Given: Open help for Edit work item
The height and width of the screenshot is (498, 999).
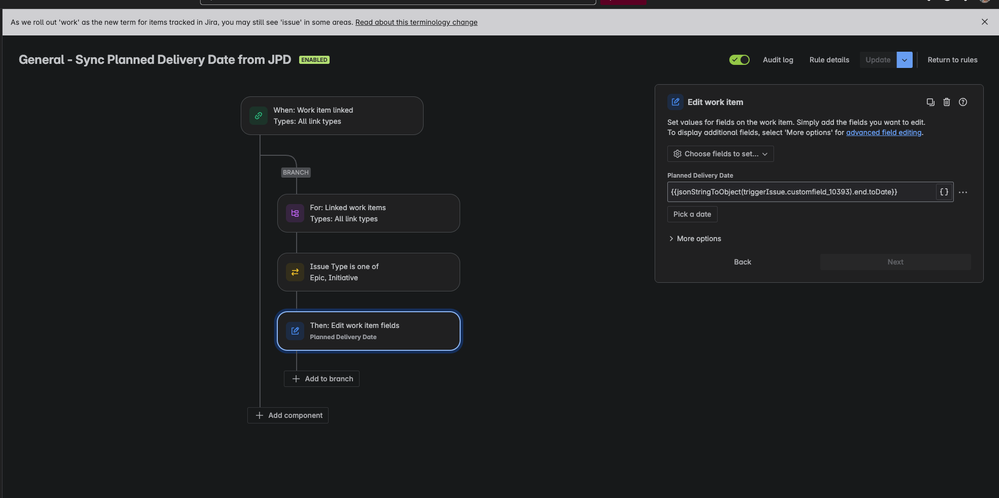Looking at the screenshot, I should [x=963, y=102].
